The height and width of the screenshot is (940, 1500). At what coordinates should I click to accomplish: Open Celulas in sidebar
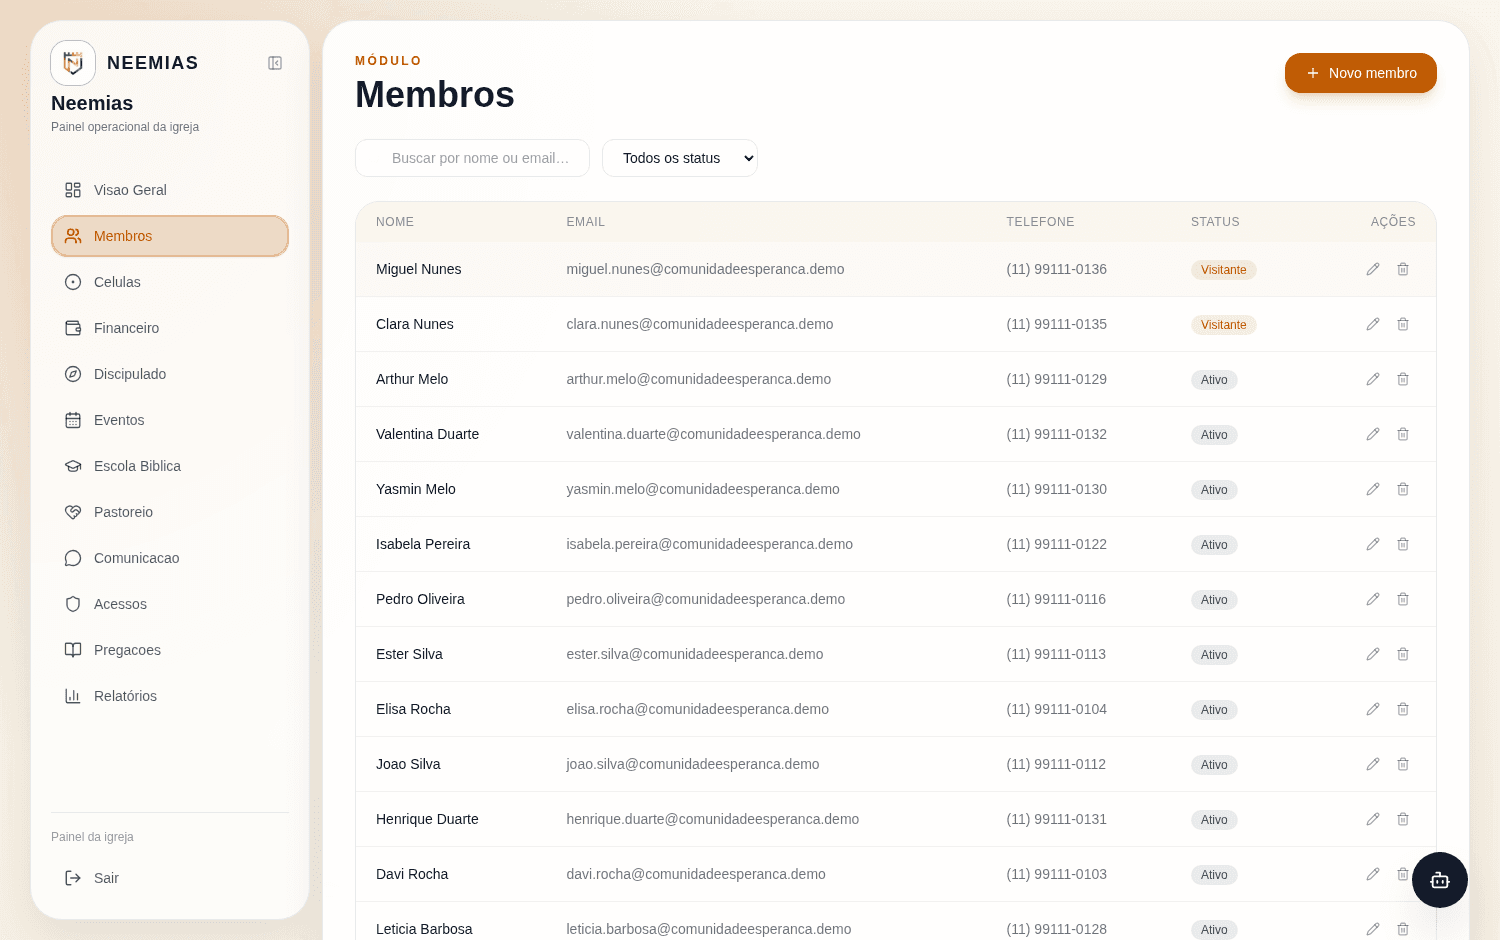170,282
